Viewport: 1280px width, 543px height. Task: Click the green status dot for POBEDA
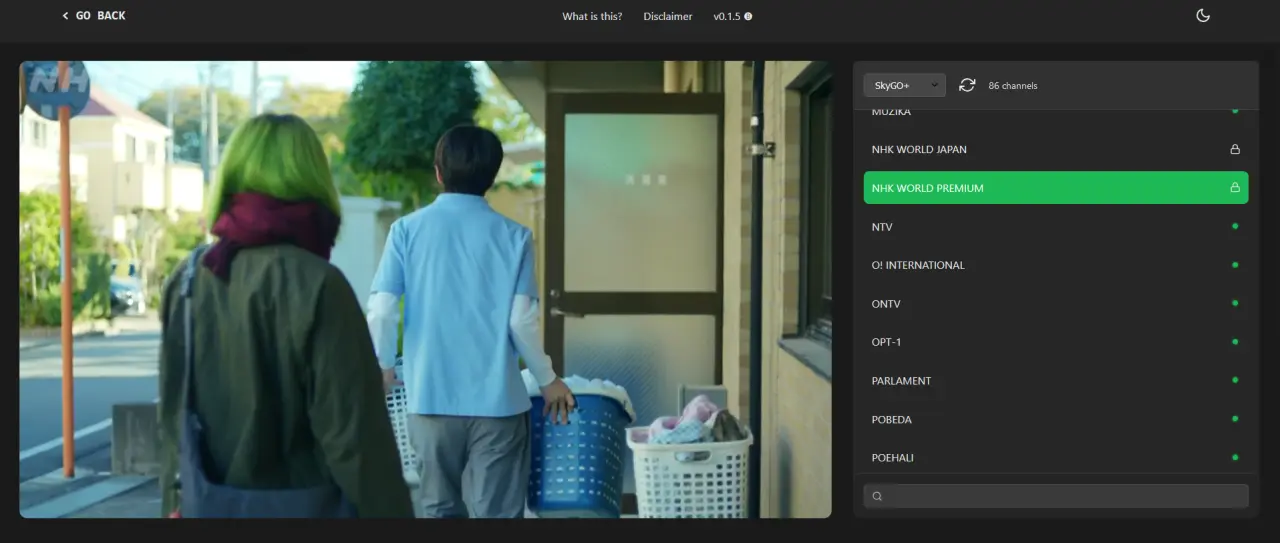tap(1235, 419)
